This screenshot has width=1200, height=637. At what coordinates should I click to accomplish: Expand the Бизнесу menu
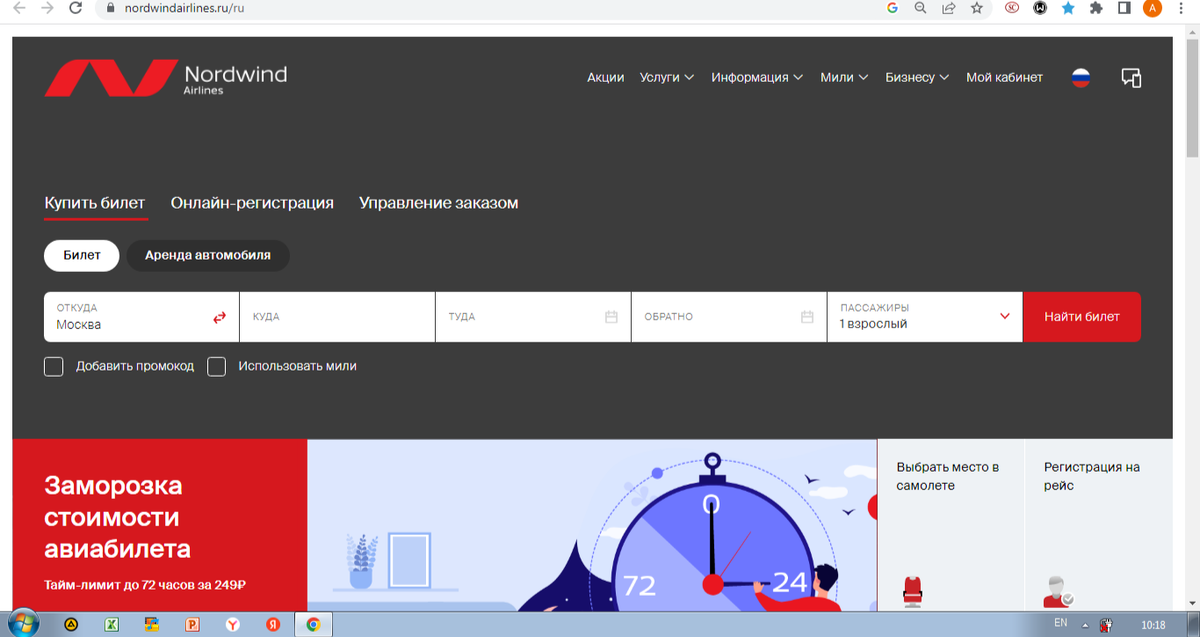click(917, 78)
